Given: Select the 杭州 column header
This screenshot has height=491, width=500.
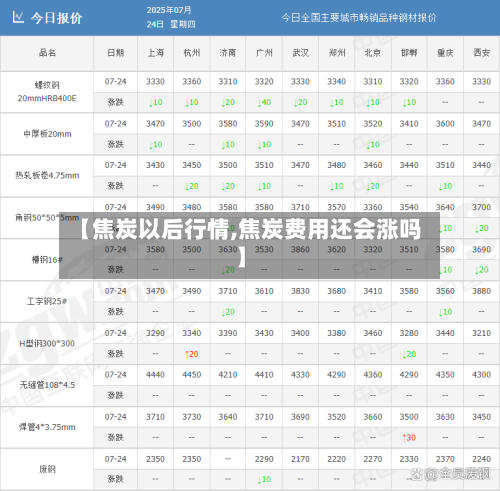Looking at the screenshot, I should point(192,53).
